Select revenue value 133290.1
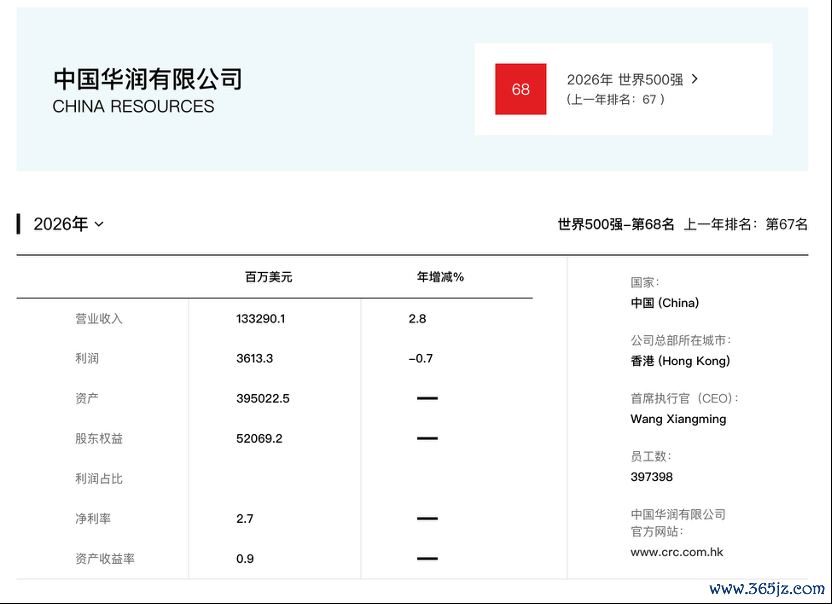Image resolution: width=832 pixels, height=604 pixels. [261, 318]
